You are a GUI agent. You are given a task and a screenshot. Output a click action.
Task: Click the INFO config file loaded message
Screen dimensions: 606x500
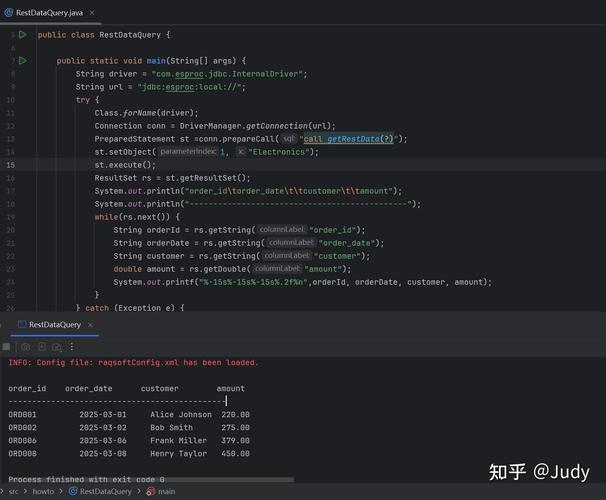(x=133, y=362)
